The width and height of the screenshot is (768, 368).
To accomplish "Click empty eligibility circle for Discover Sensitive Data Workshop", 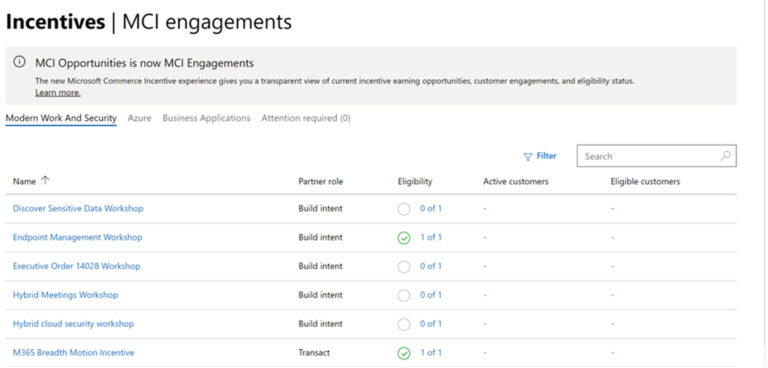I will click(404, 209).
